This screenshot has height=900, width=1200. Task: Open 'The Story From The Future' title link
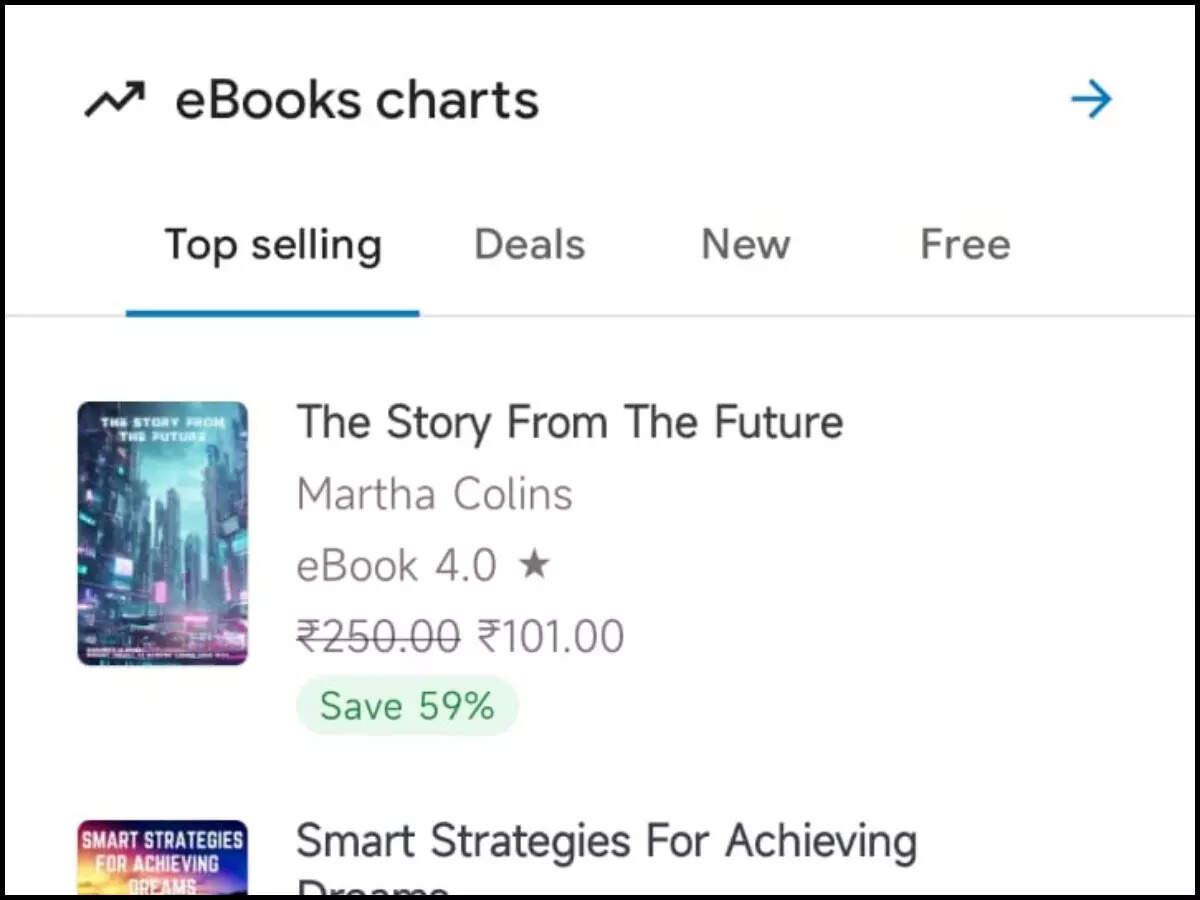569,421
